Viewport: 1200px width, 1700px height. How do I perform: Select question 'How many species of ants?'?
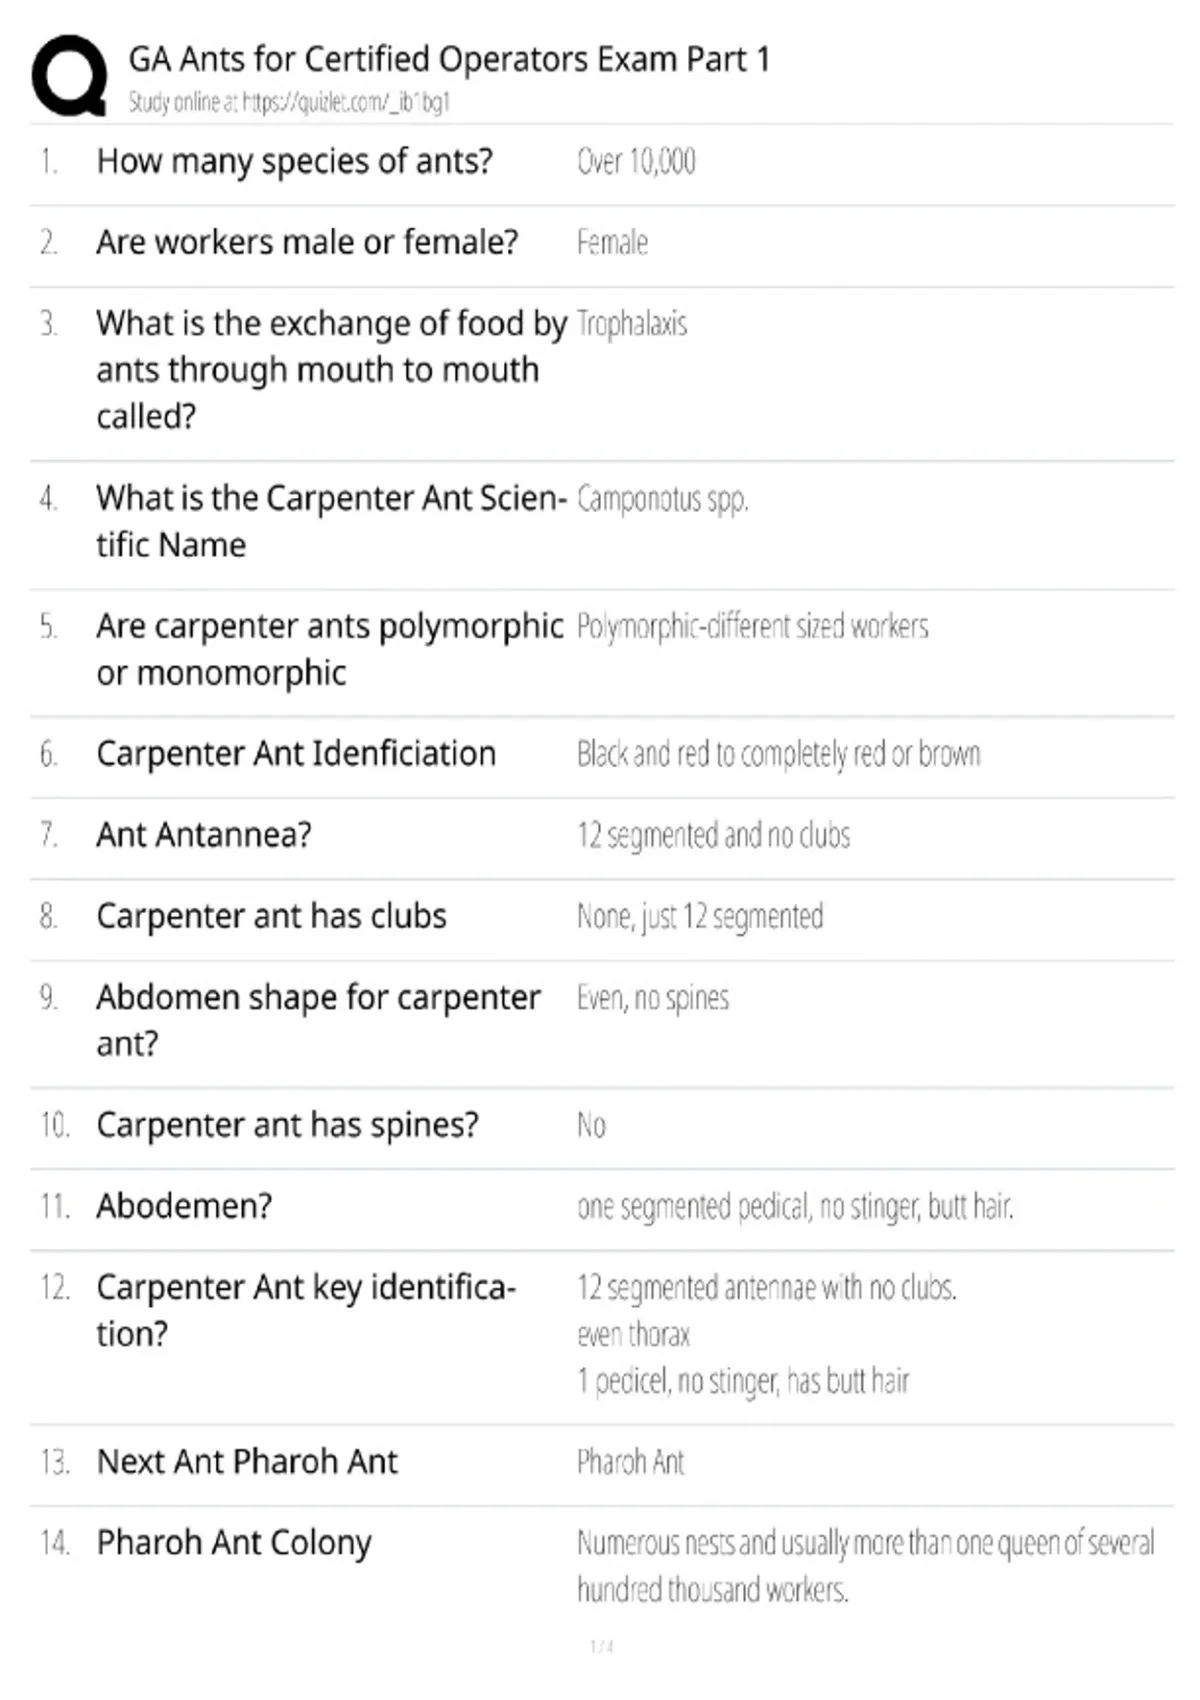[x=294, y=161]
